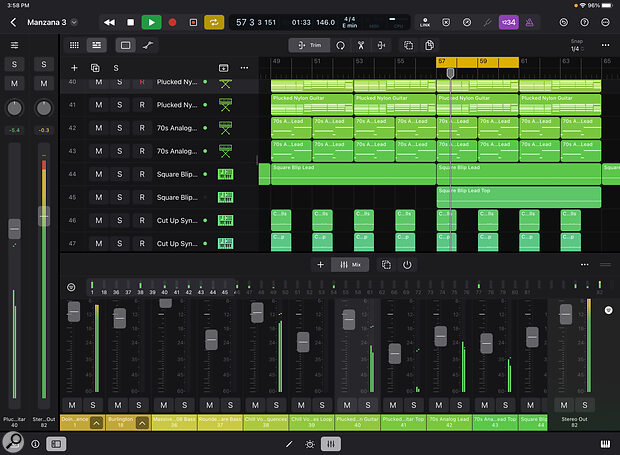Start playback with the green Play button

click(151, 23)
